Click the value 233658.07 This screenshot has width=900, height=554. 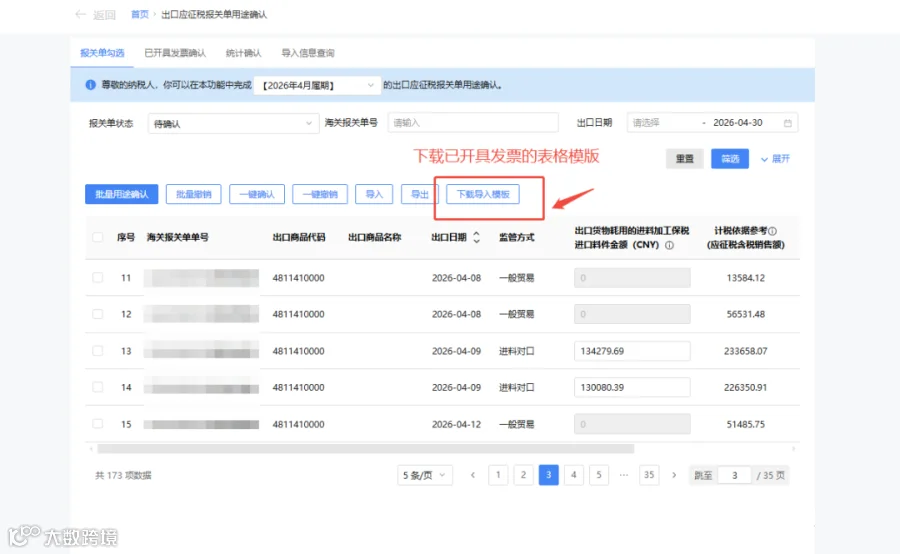tap(746, 351)
